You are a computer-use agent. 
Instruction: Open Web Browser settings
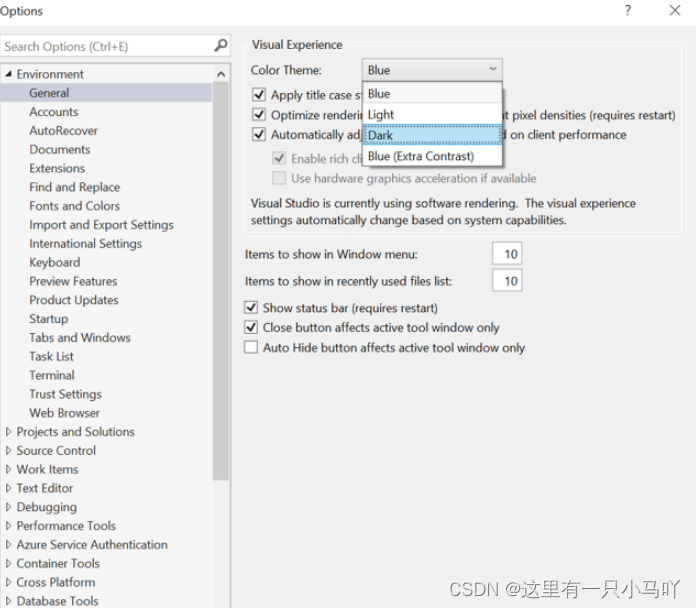(65, 413)
